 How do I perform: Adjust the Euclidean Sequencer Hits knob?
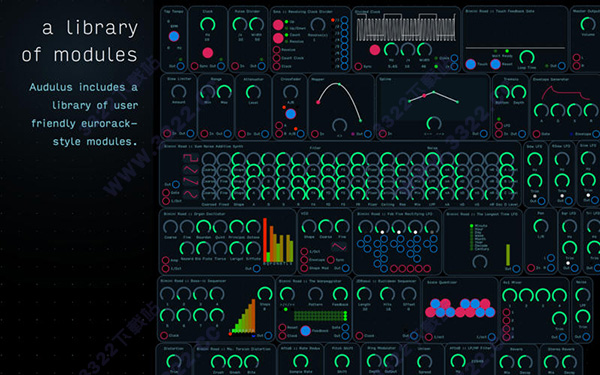click(x=387, y=294)
